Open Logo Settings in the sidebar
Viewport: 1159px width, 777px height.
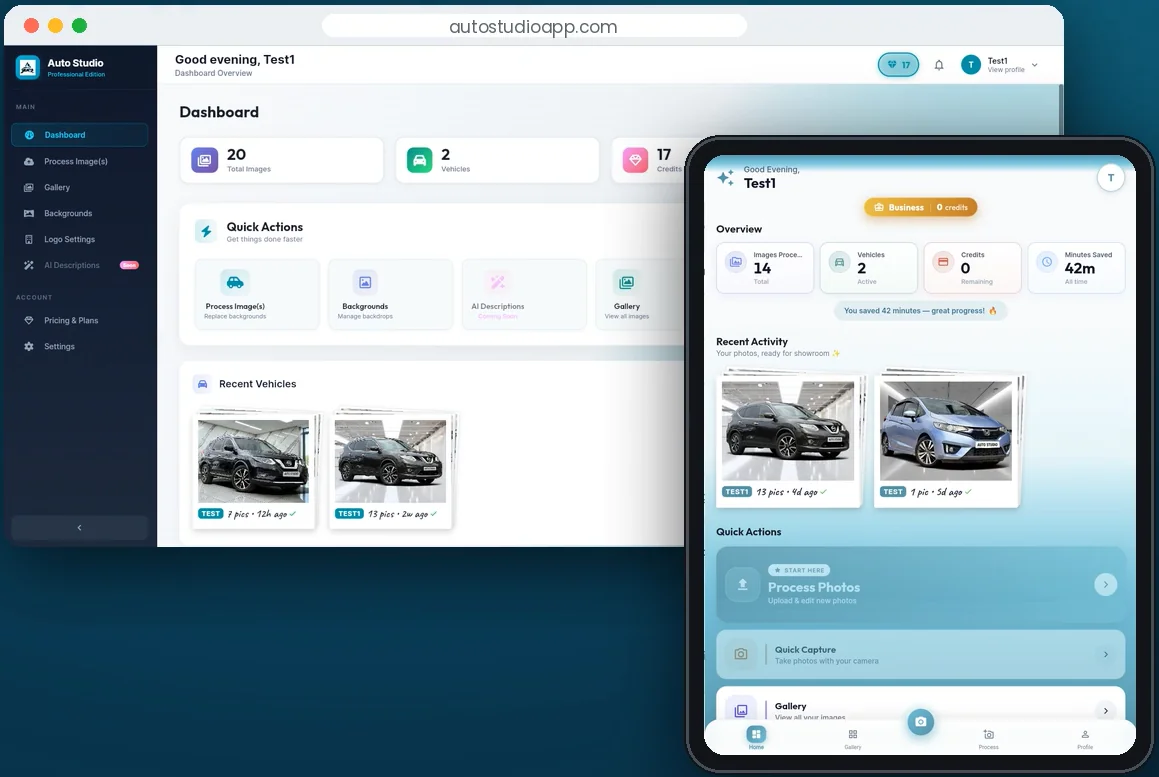pyautogui.click(x=79, y=239)
